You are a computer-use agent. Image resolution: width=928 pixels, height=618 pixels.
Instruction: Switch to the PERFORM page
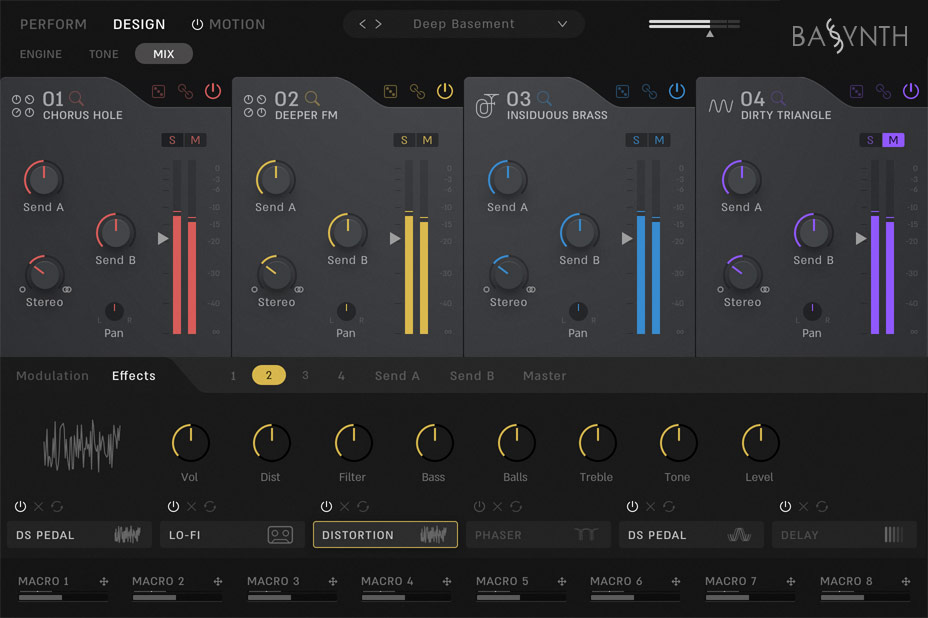point(53,23)
